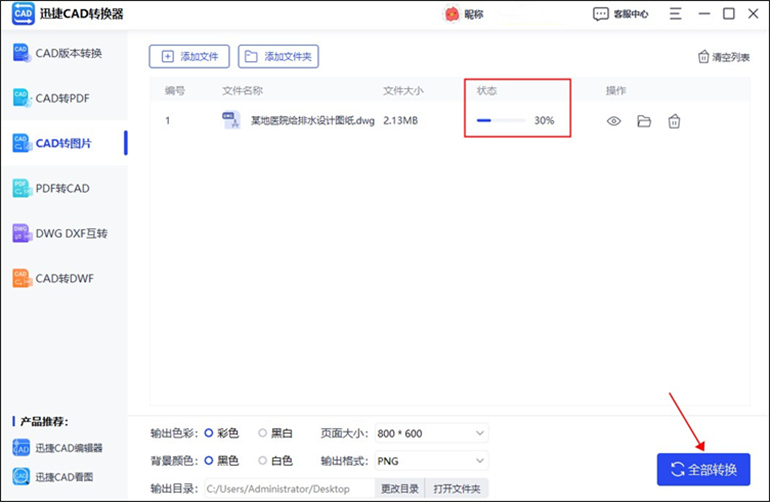
Task: Click the 昵称 username label
Action: 474,15
